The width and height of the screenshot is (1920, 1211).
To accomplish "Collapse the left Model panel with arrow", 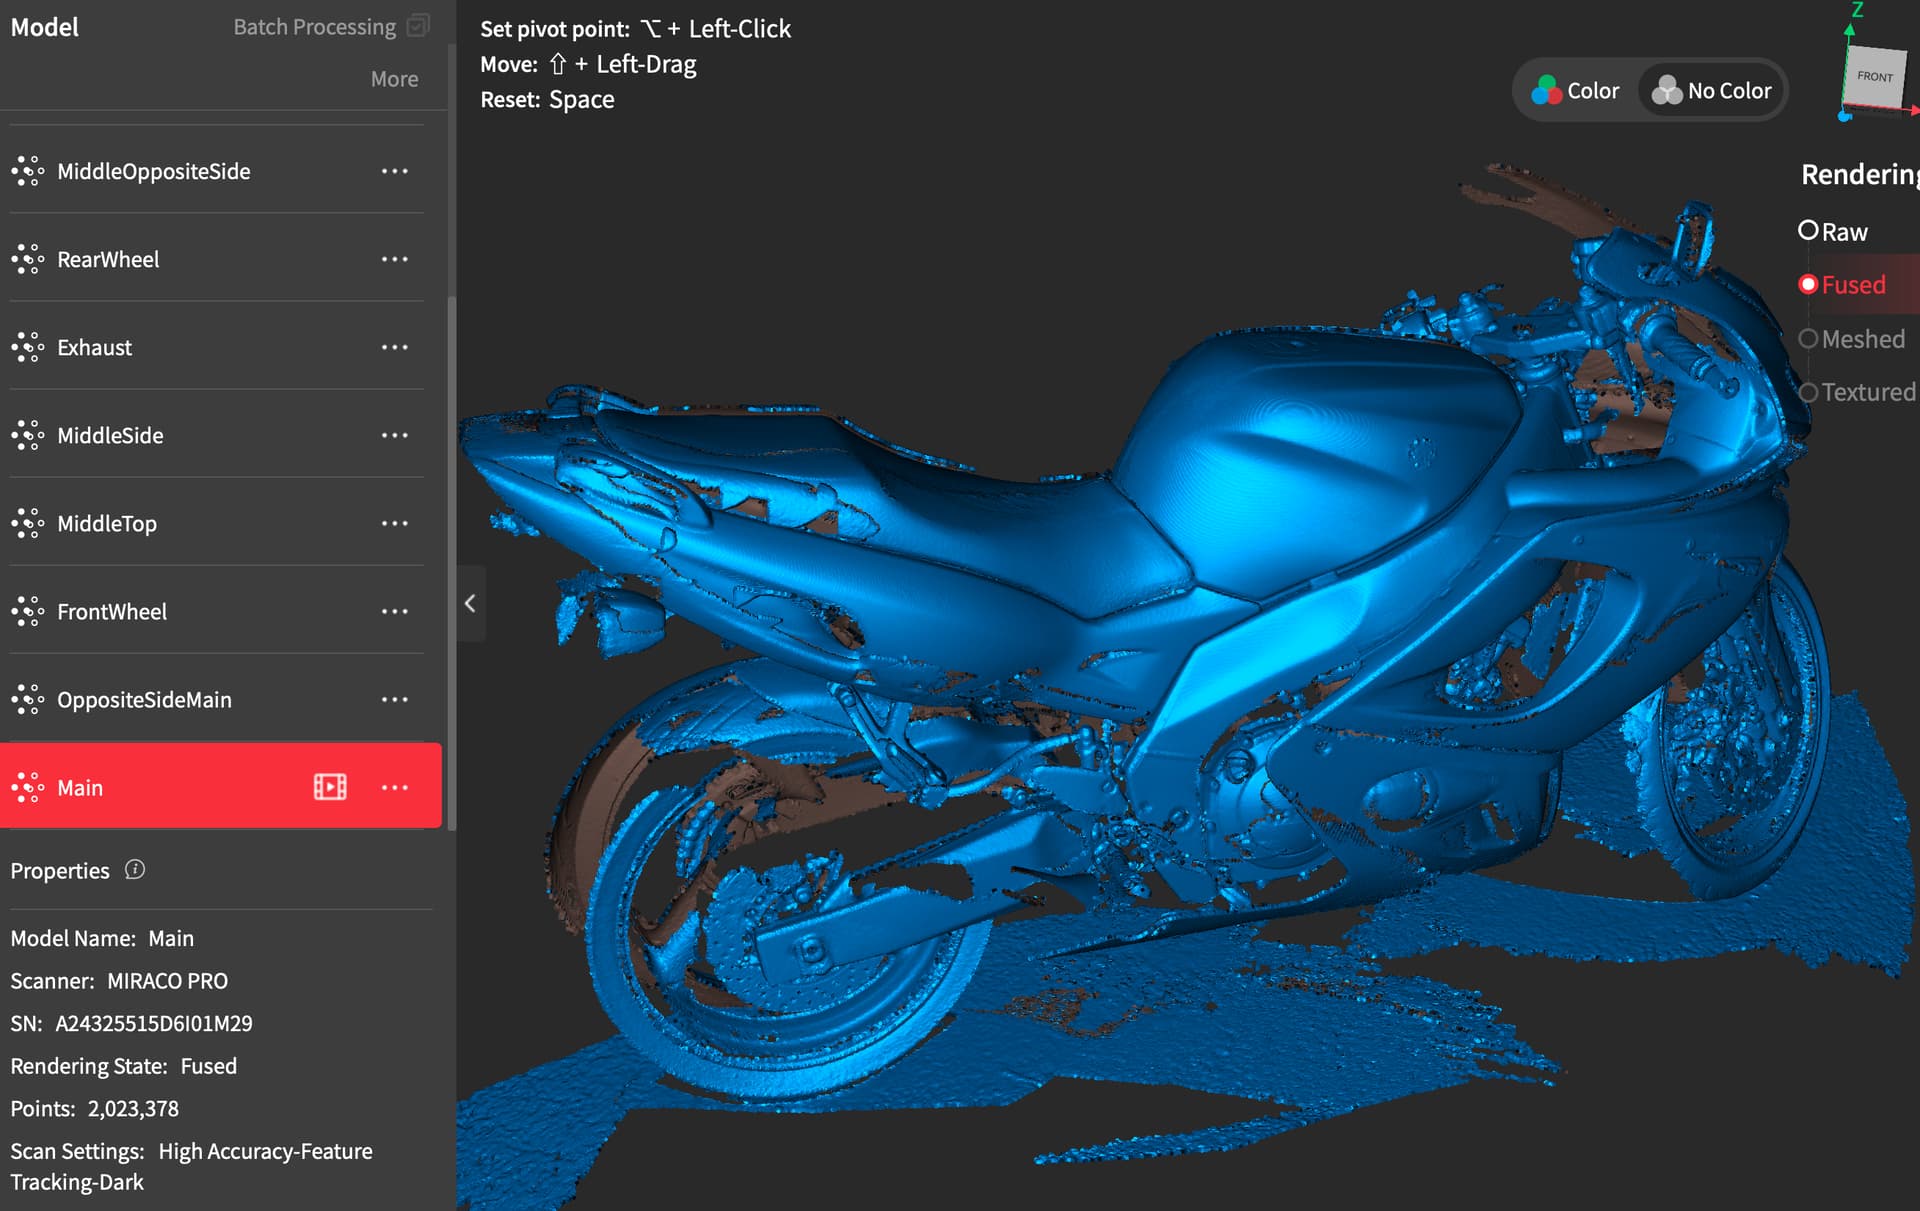I will 470,603.
